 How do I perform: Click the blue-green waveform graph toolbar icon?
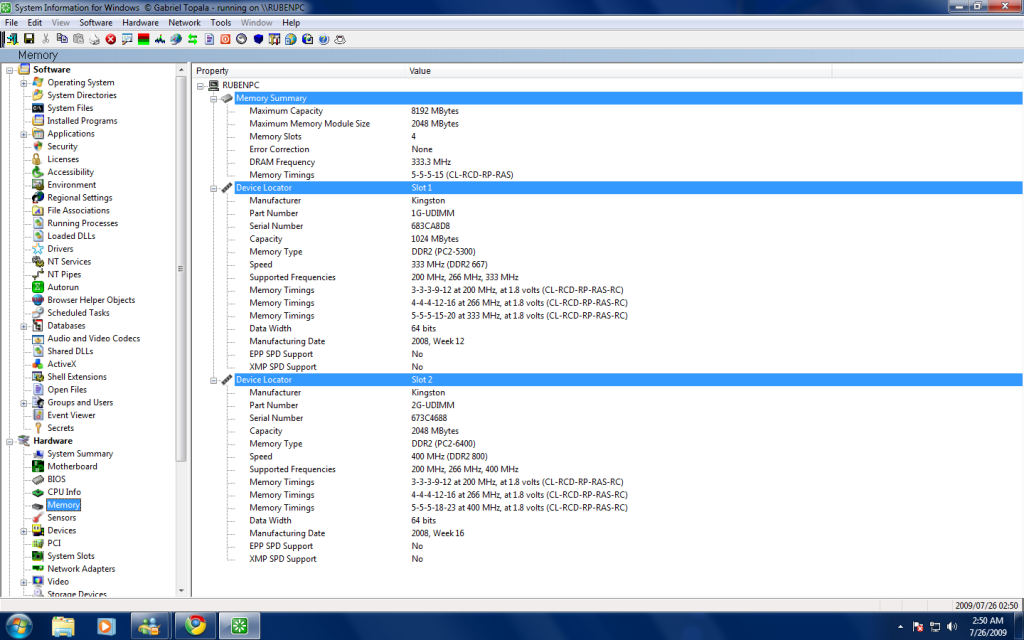pos(160,39)
